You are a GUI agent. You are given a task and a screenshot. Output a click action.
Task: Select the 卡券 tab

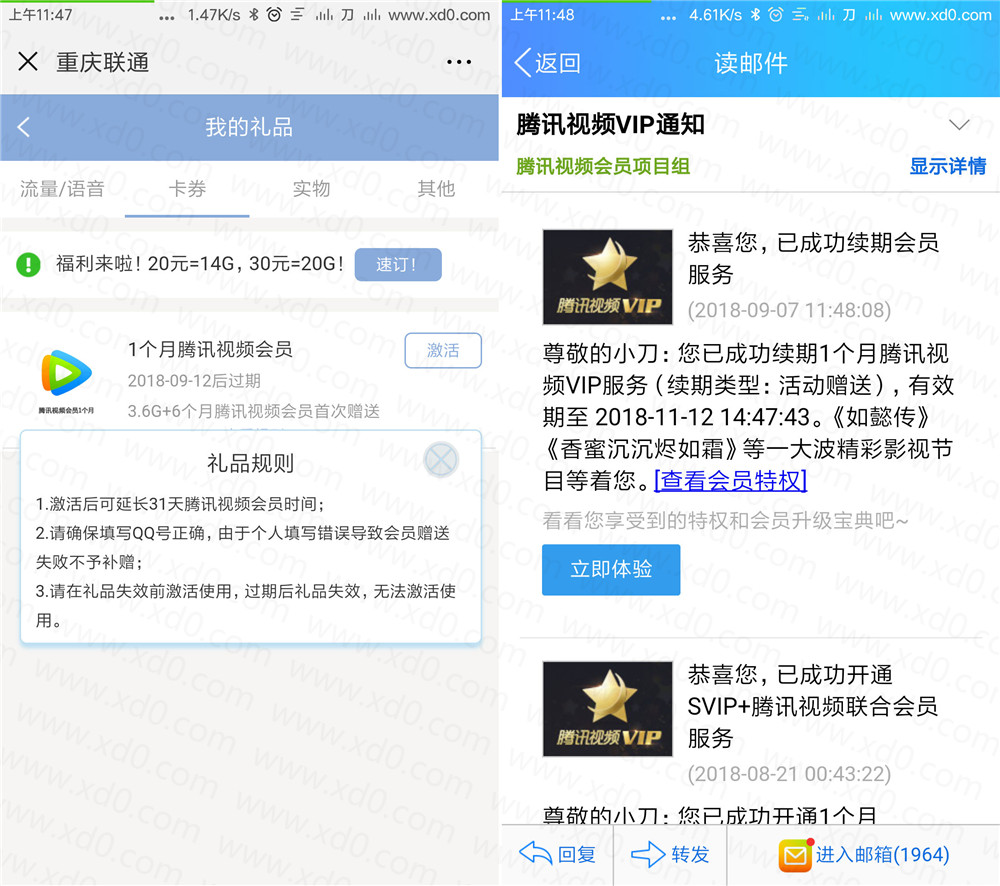187,188
